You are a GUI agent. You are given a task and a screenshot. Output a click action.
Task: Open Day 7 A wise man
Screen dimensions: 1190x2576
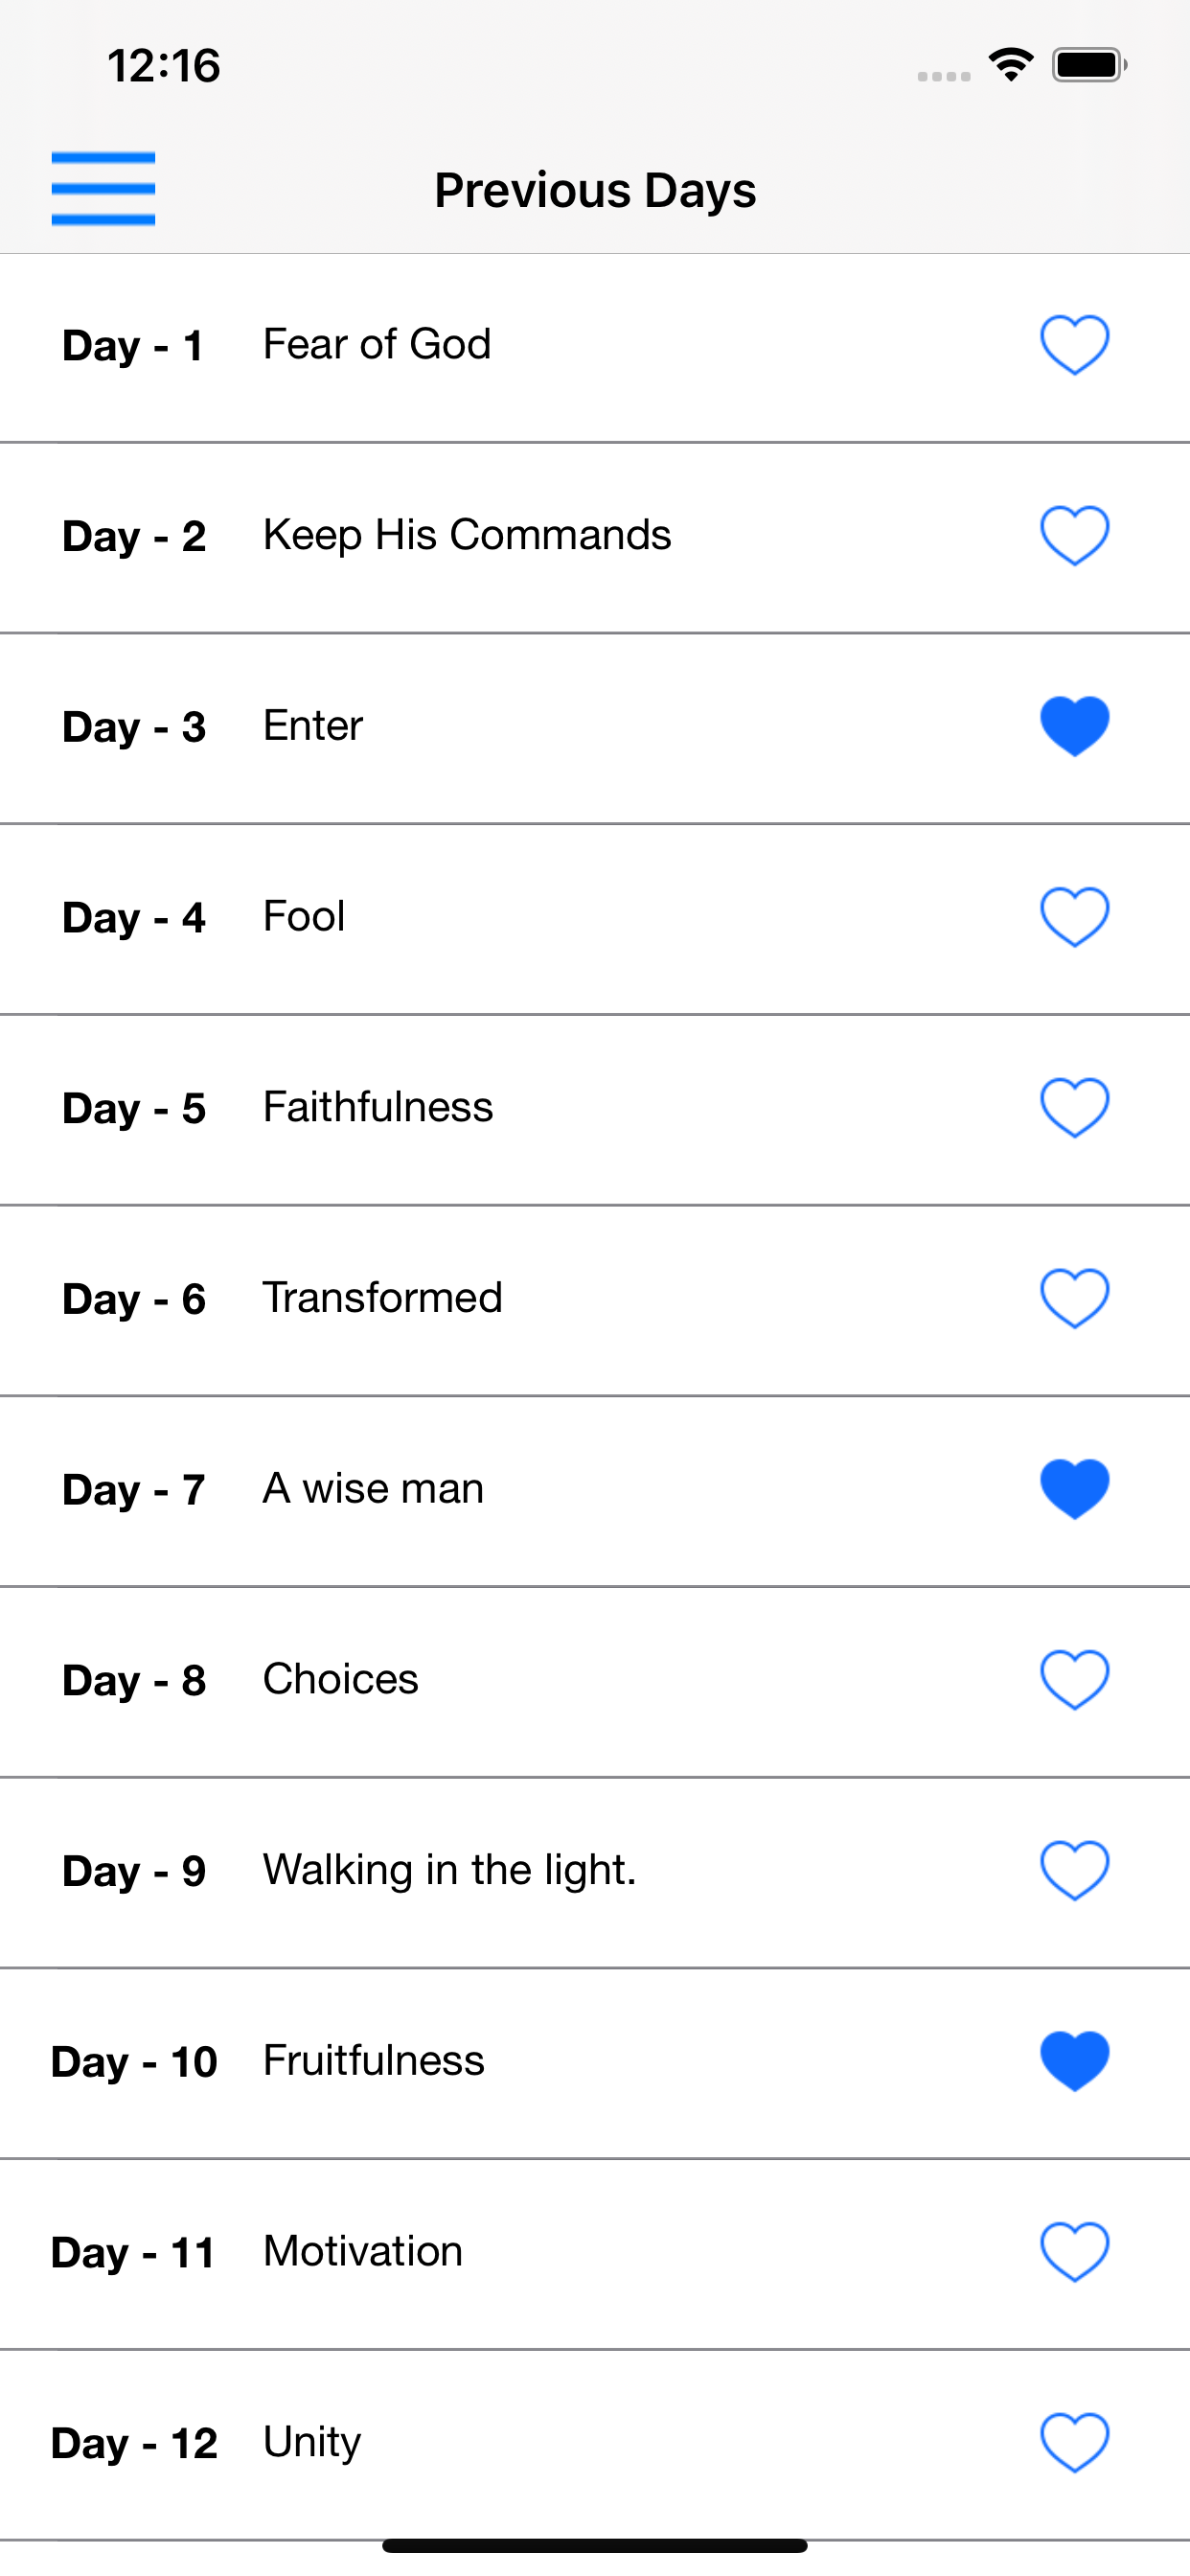click(595, 1492)
